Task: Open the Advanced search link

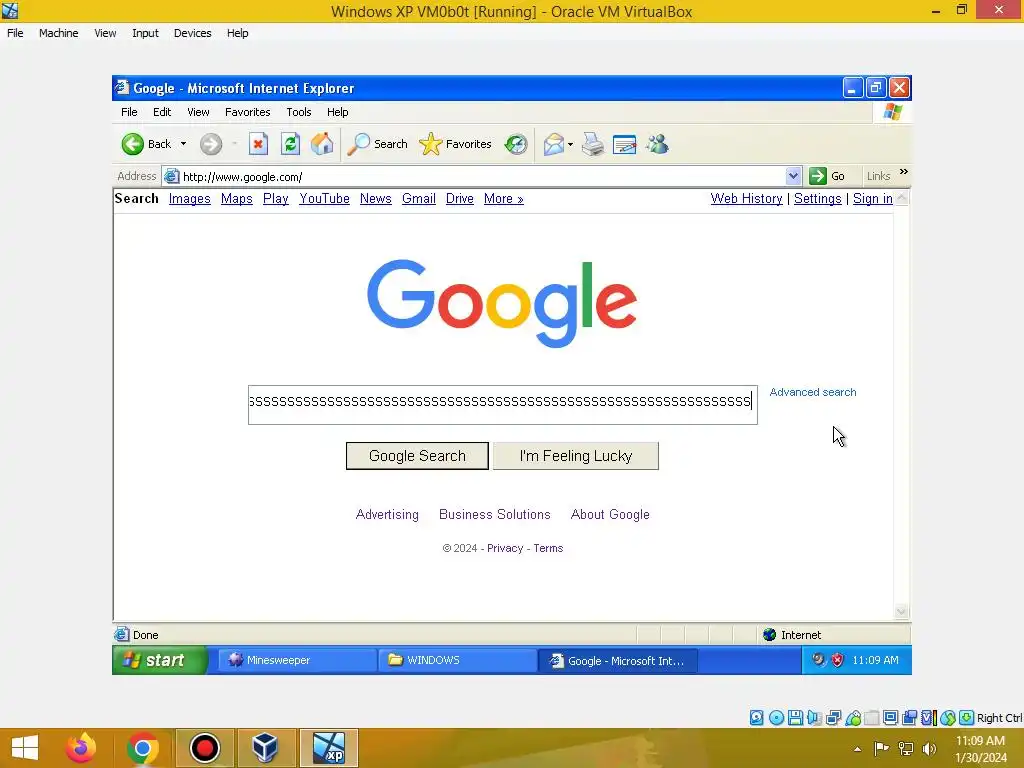Action: (x=812, y=392)
